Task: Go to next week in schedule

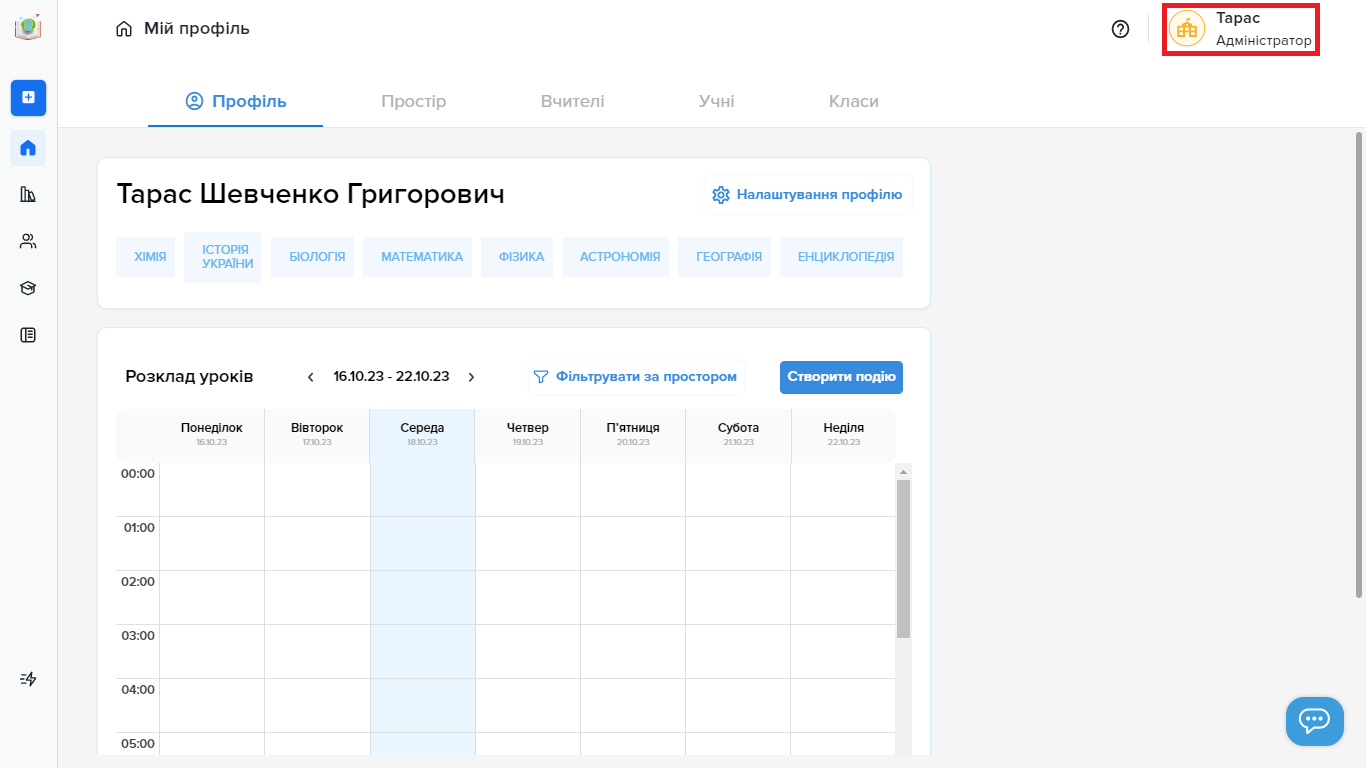Action: (471, 377)
